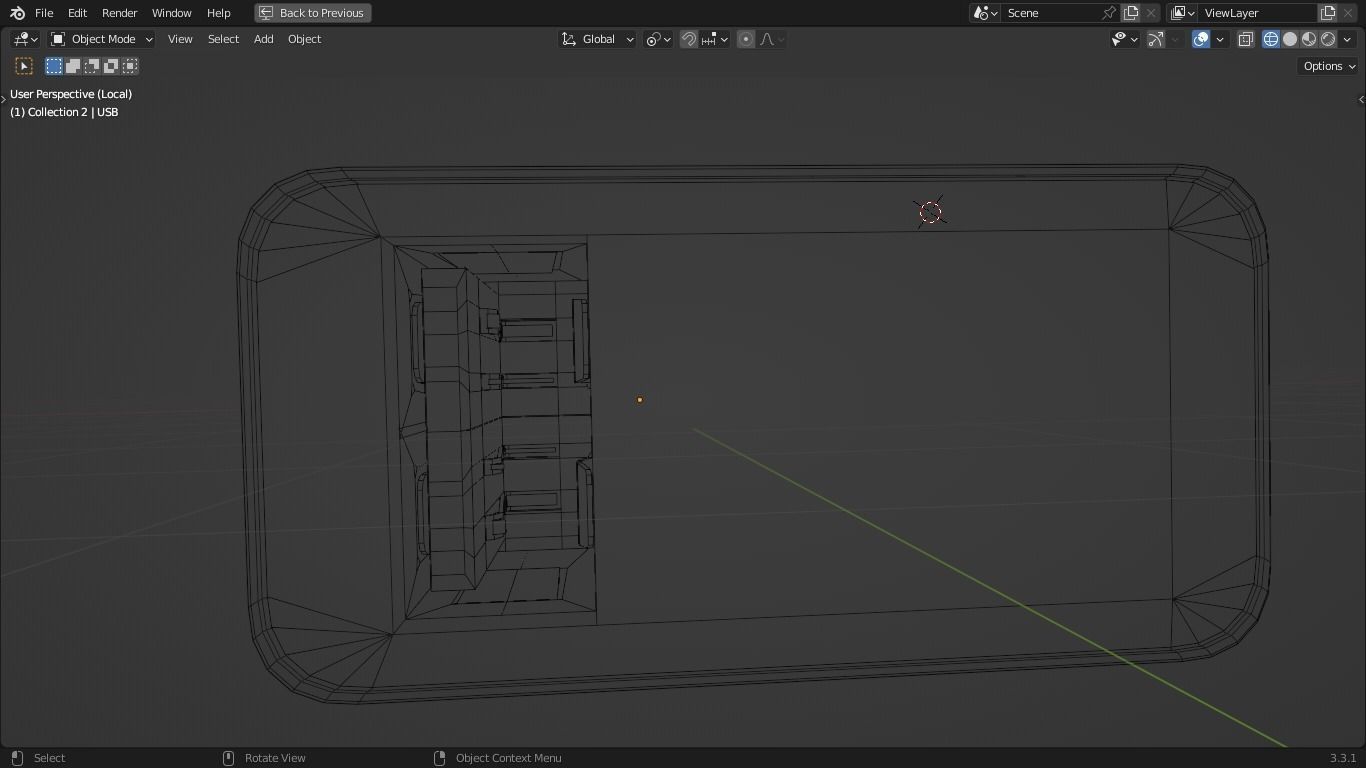Open the transform pivot point dropdown
This screenshot has width=1366, height=768.
tap(658, 39)
